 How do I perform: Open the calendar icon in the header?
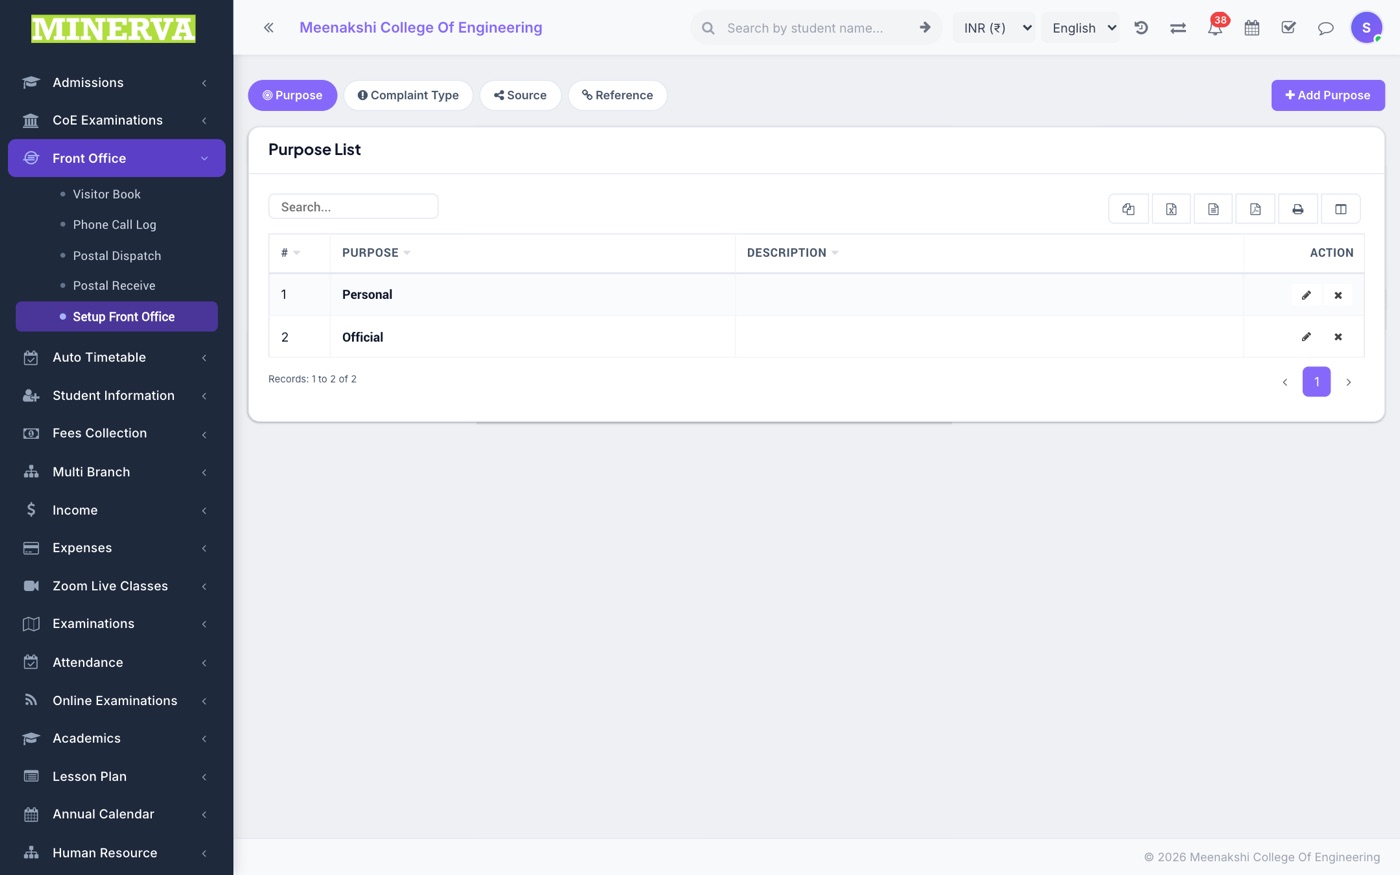(1252, 28)
